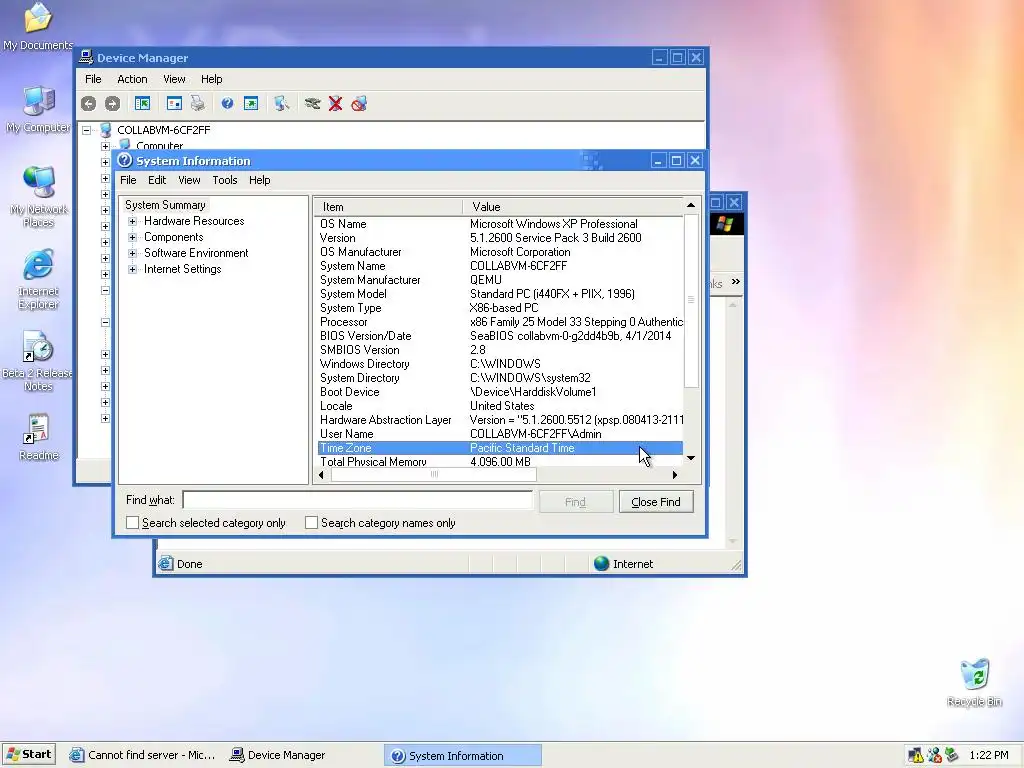
Task: Click the scroll down arrow in details list
Action: 691,458
